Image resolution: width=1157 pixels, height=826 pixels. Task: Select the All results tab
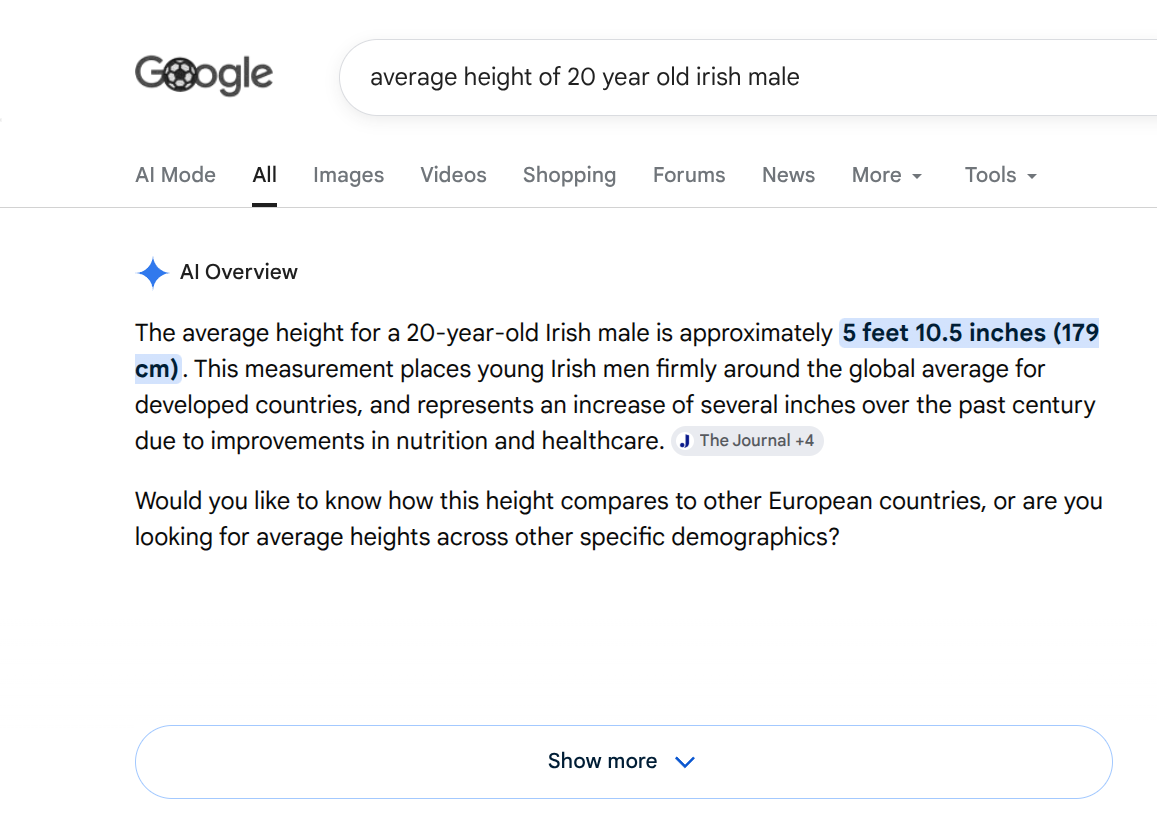tap(264, 175)
